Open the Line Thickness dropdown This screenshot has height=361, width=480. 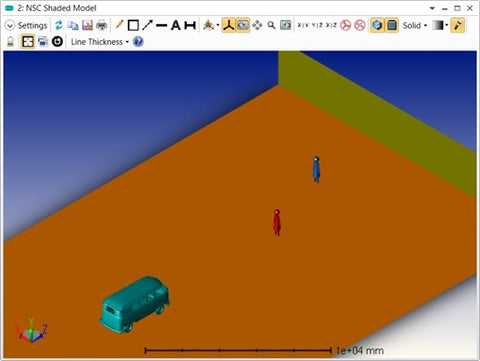point(100,42)
